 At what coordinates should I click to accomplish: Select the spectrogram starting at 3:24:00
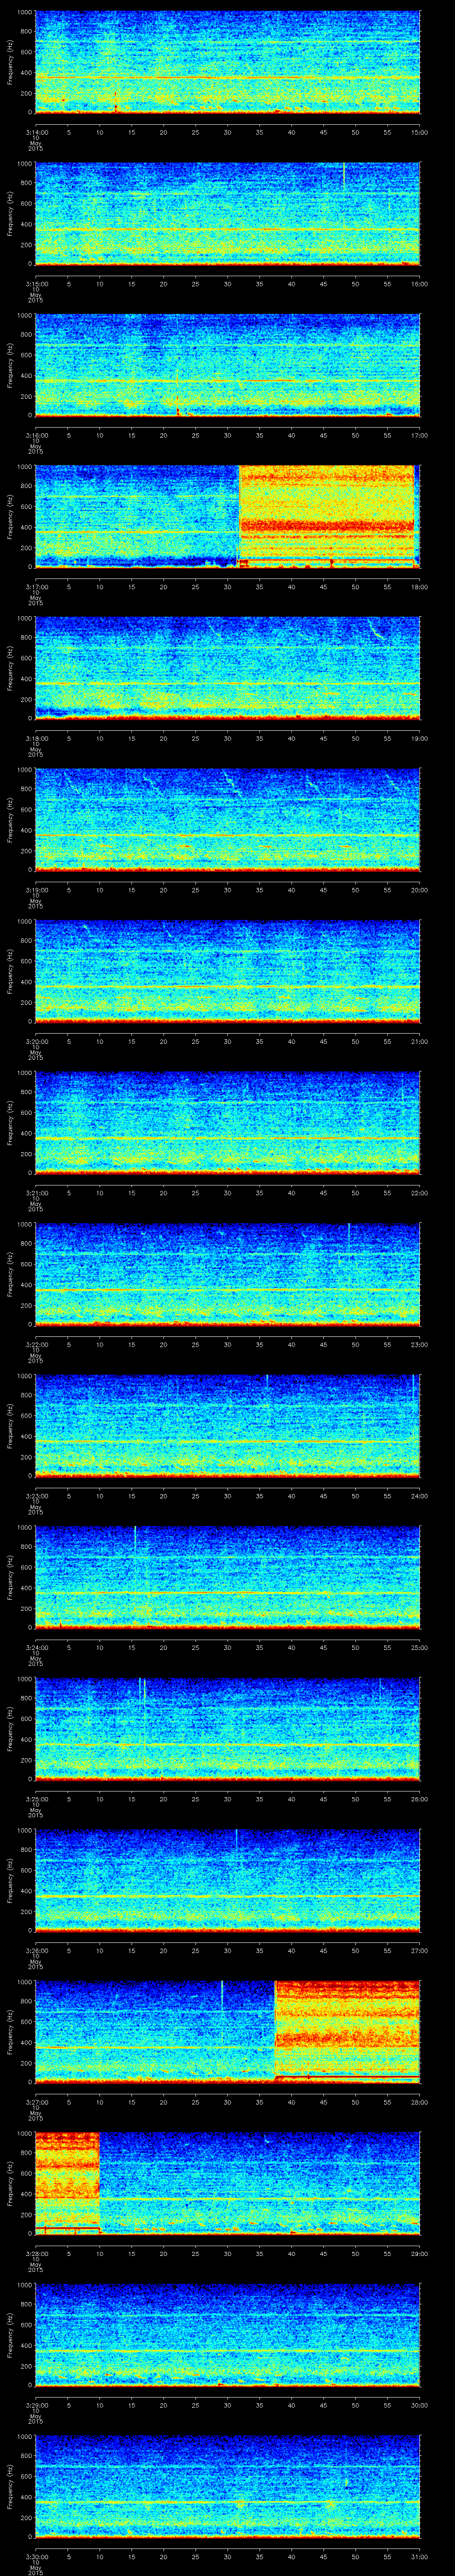coord(227,1577)
